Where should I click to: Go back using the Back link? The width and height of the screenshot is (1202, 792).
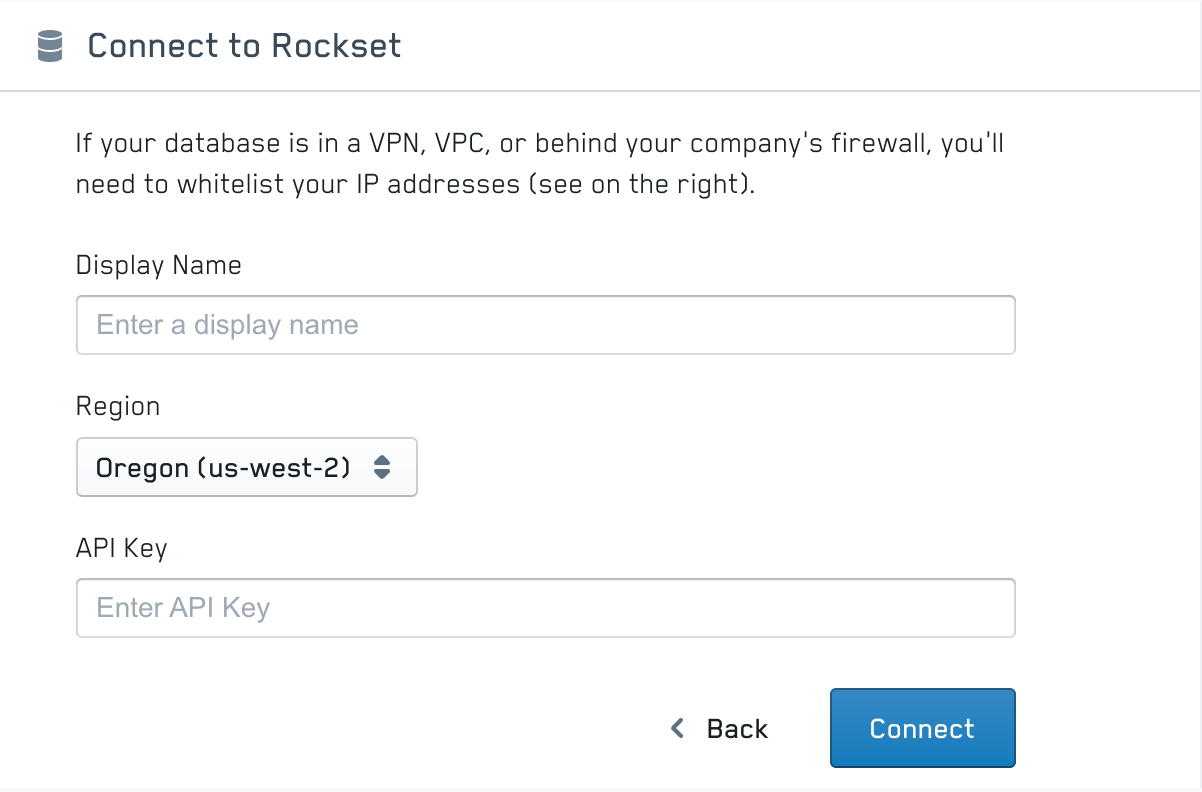pos(736,728)
